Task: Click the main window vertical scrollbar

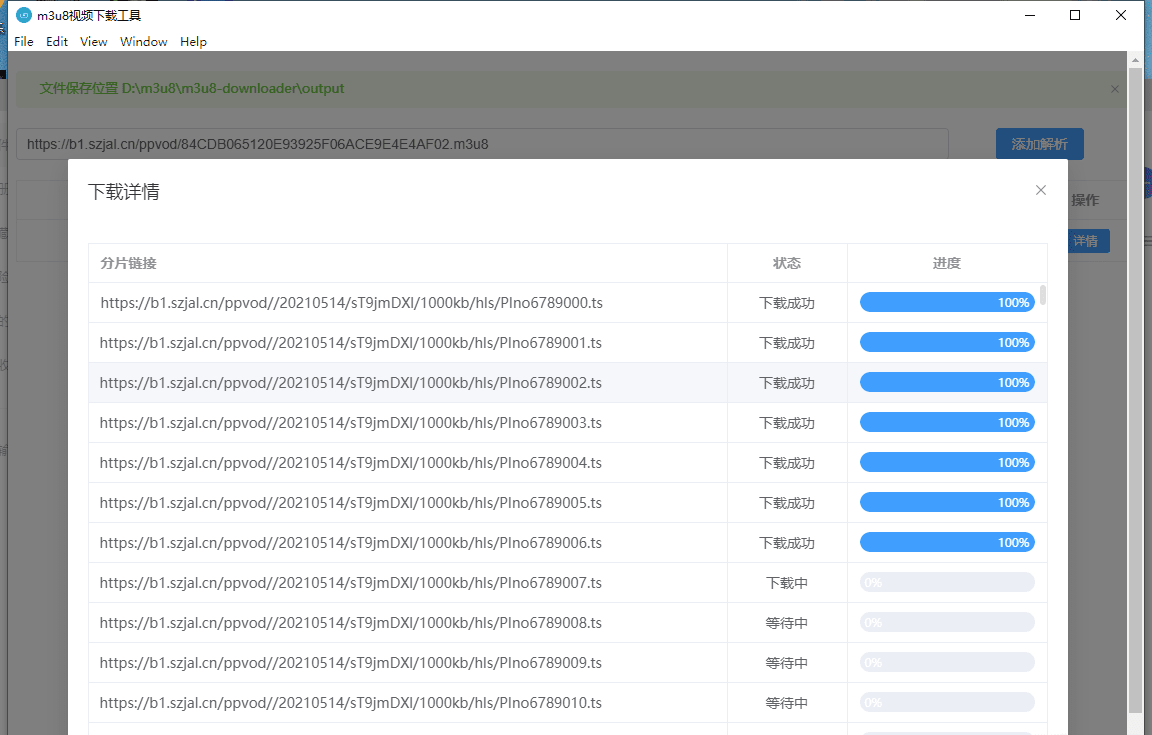Action: [1135, 390]
